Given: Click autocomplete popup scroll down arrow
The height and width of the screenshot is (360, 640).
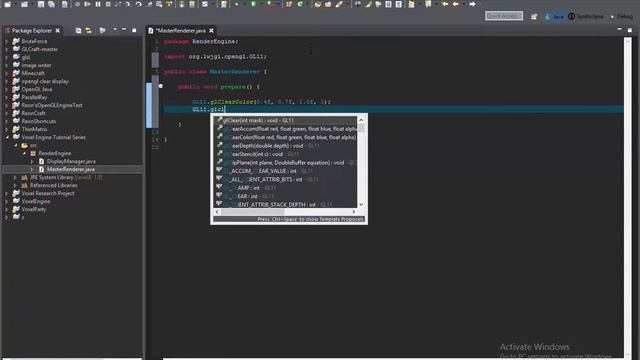Looking at the screenshot, I should (x=361, y=204).
